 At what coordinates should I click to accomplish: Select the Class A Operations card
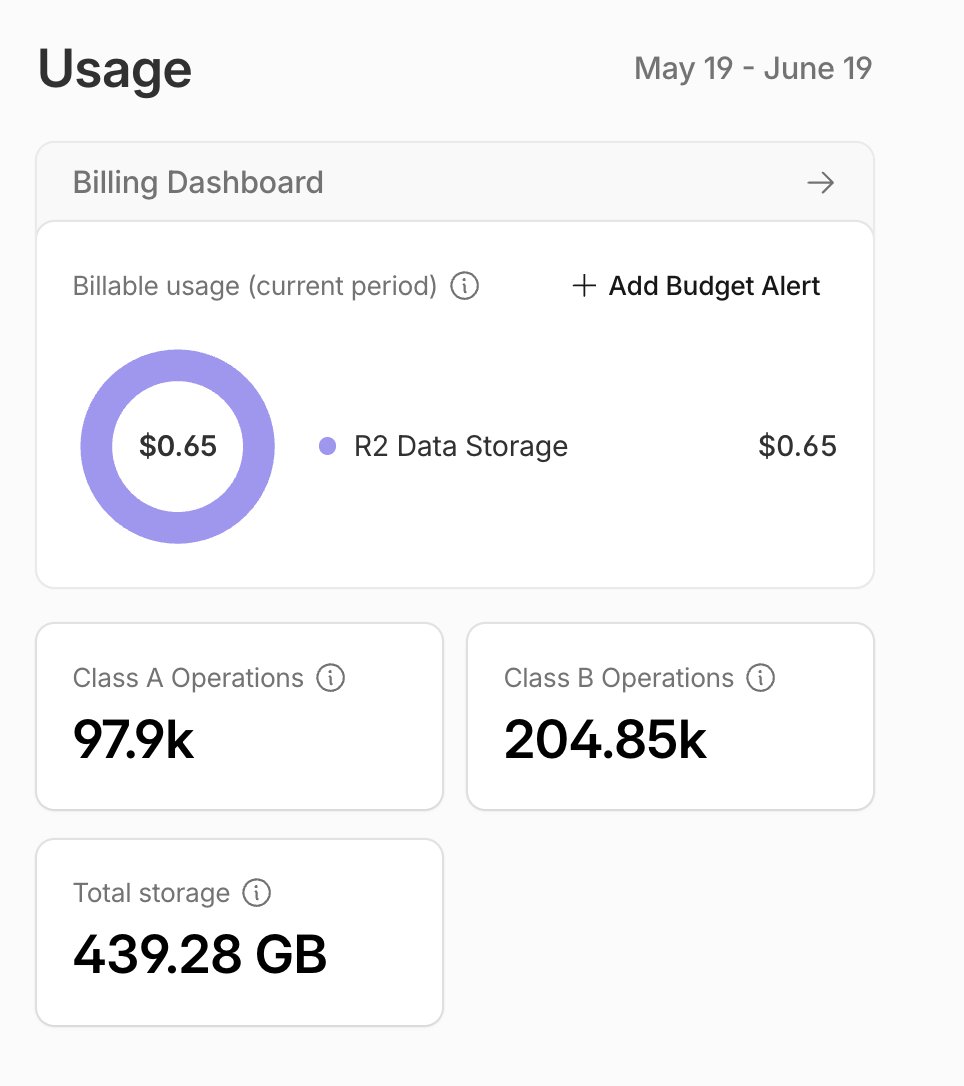240,716
